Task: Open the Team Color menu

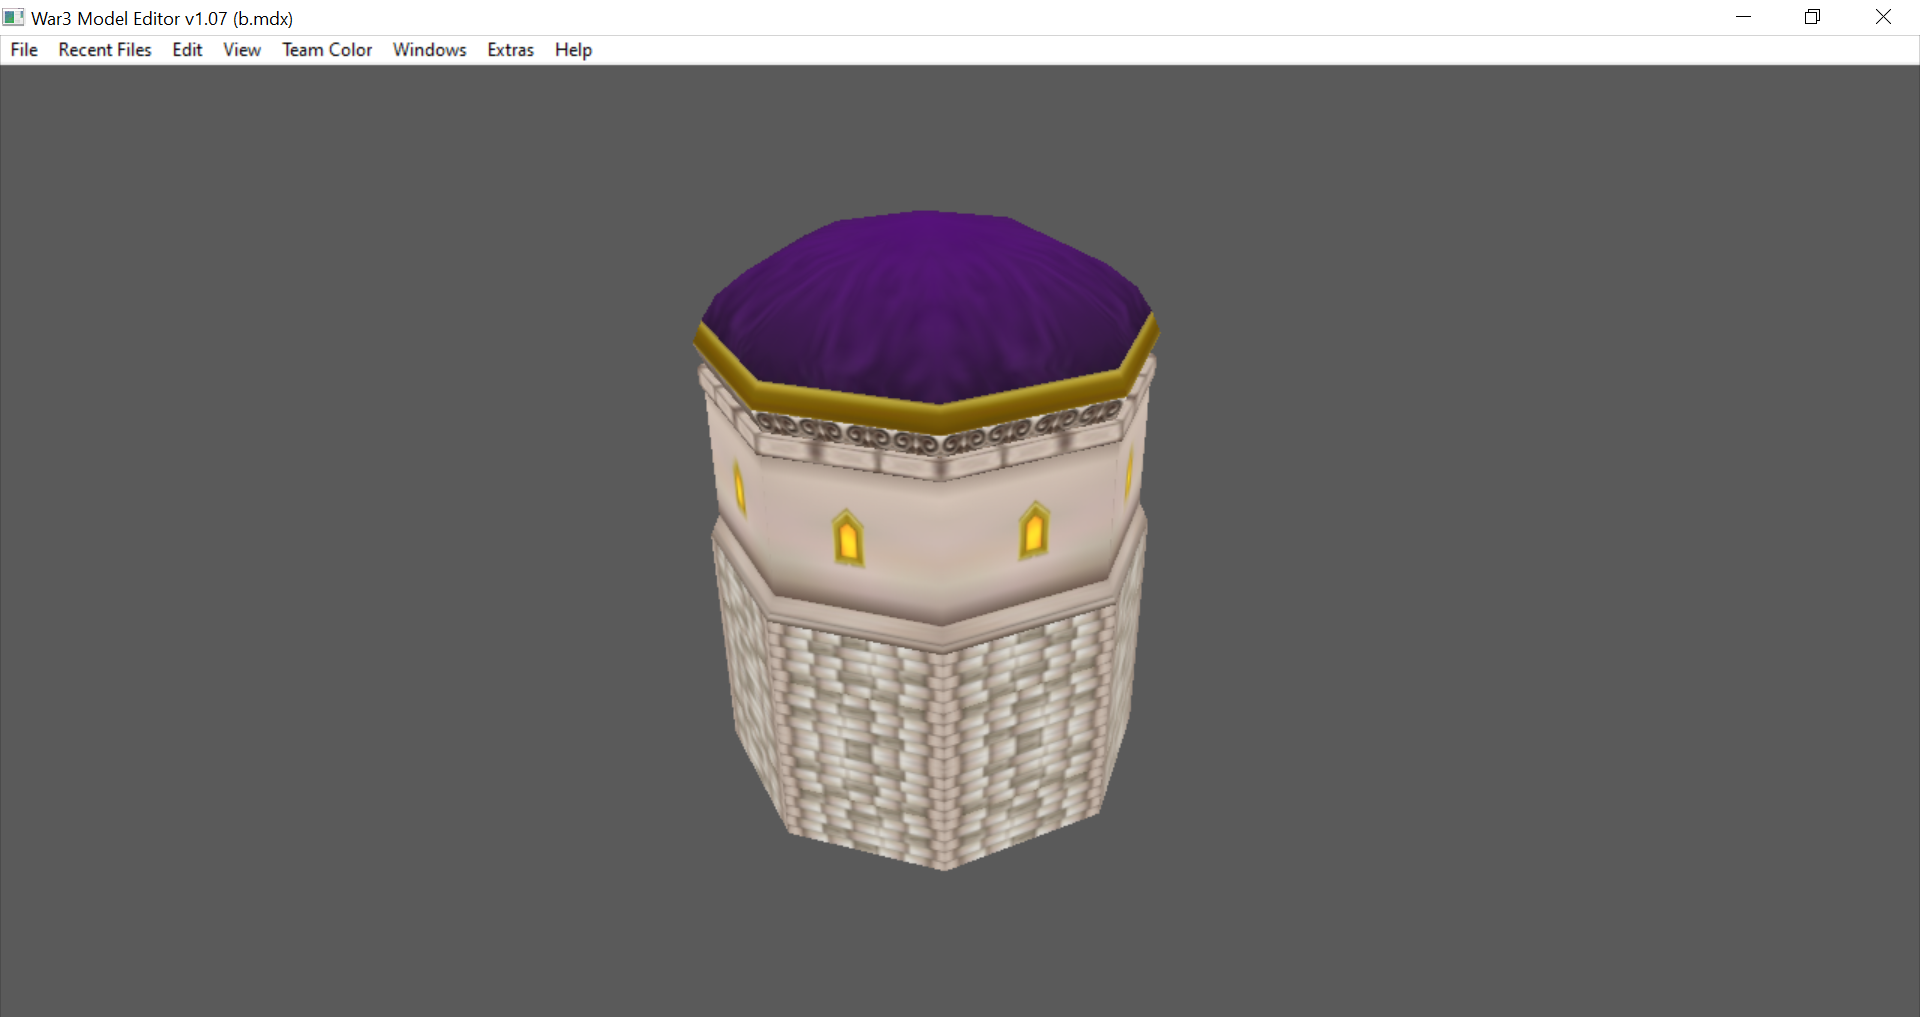Action: point(327,50)
